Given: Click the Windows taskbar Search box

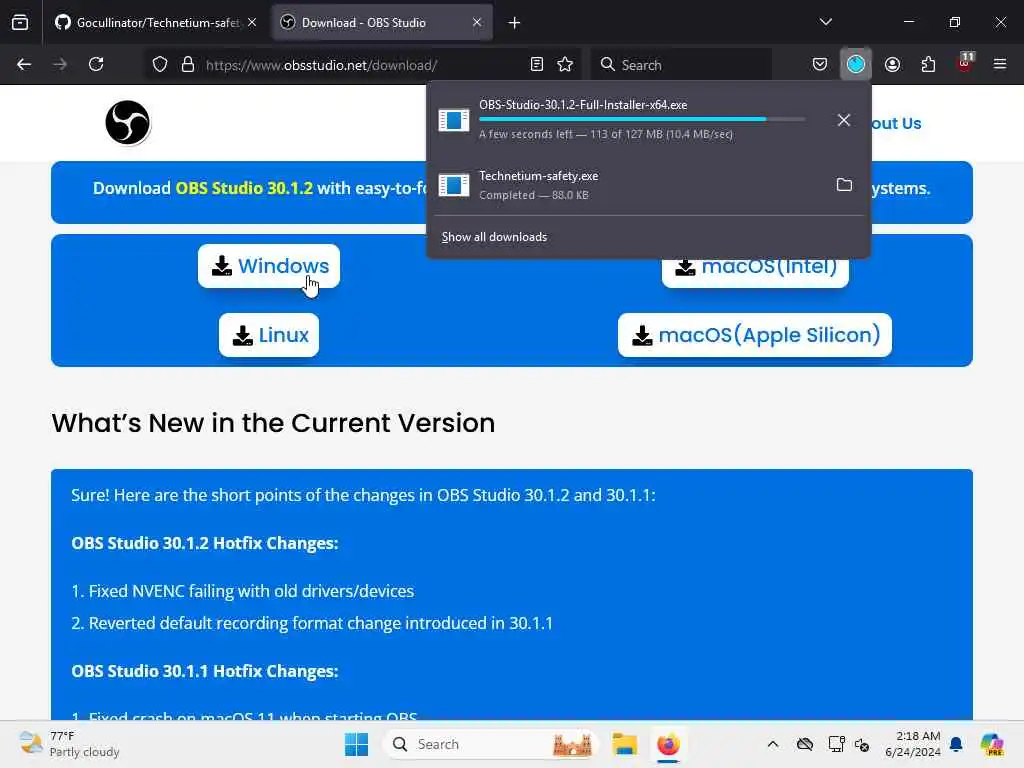Looking at the screenshot, I should coord(491,744).
